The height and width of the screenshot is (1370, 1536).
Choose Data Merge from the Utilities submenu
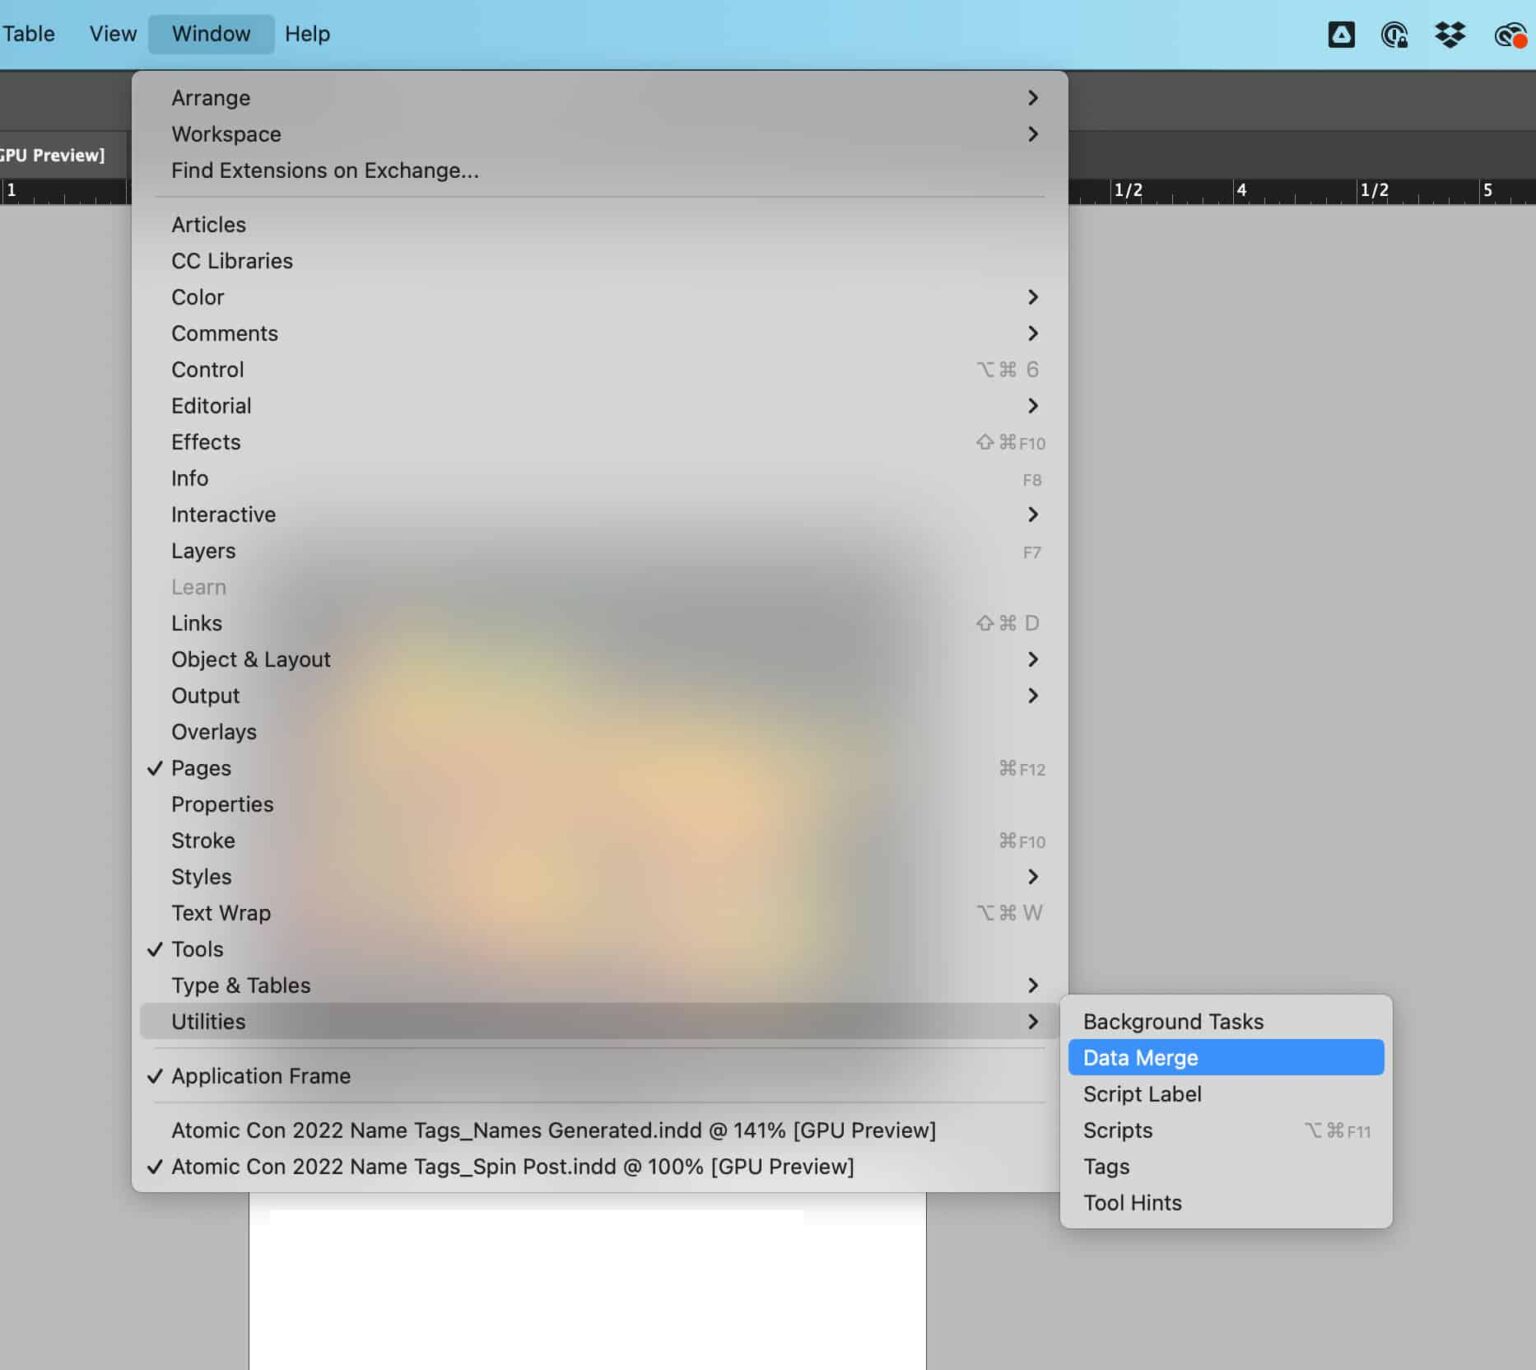[1140, 1057]
